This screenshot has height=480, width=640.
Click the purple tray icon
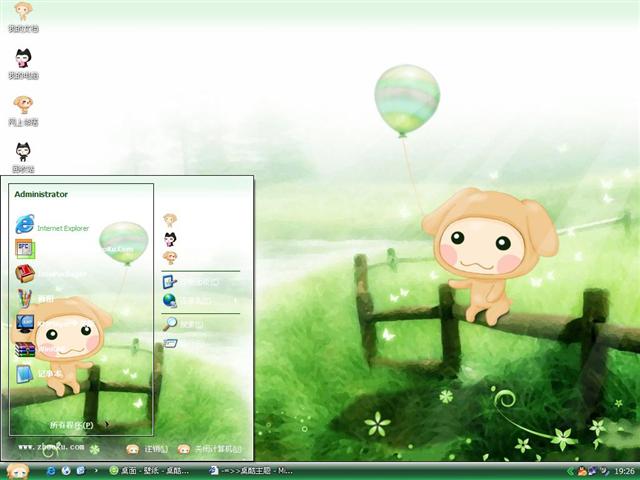click(593, 471)
